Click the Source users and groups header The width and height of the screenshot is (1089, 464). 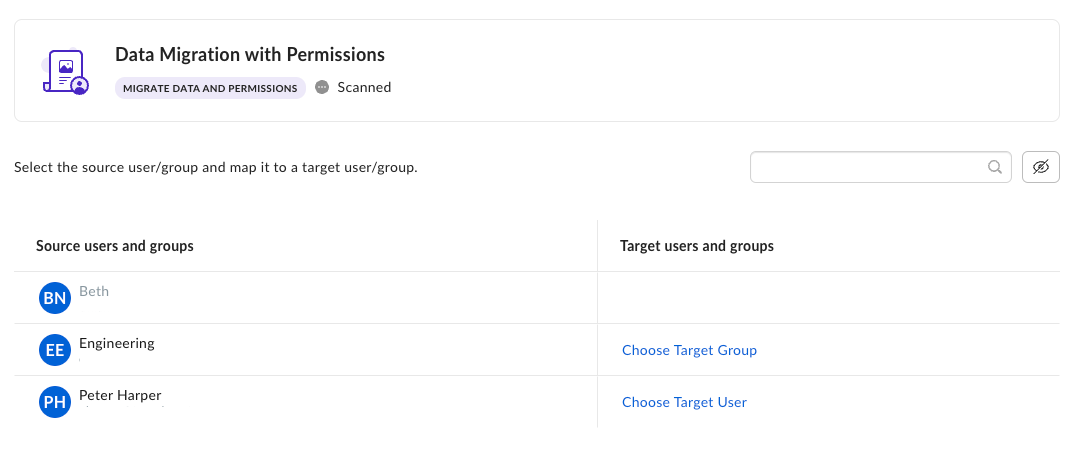click(115, 246)
